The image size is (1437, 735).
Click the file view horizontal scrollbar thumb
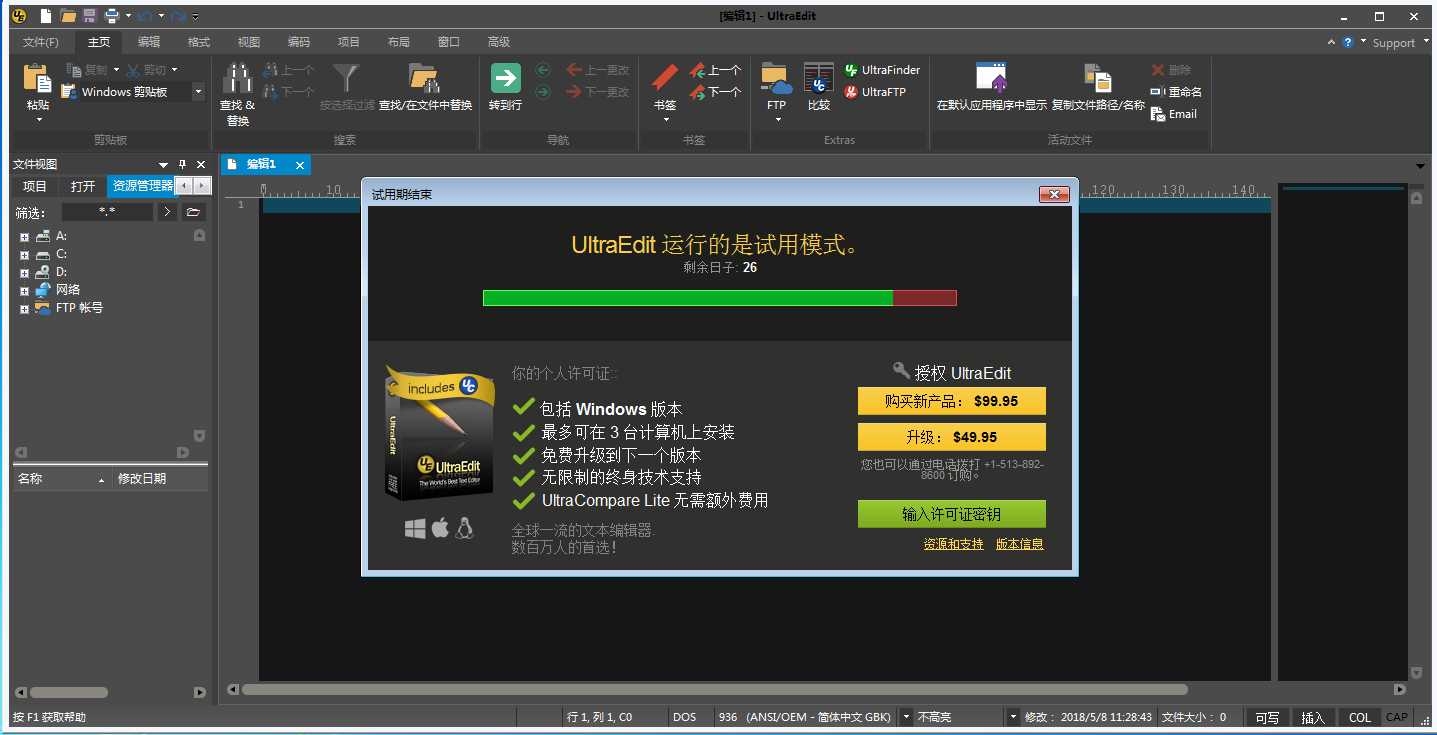(x=69, y=692)
